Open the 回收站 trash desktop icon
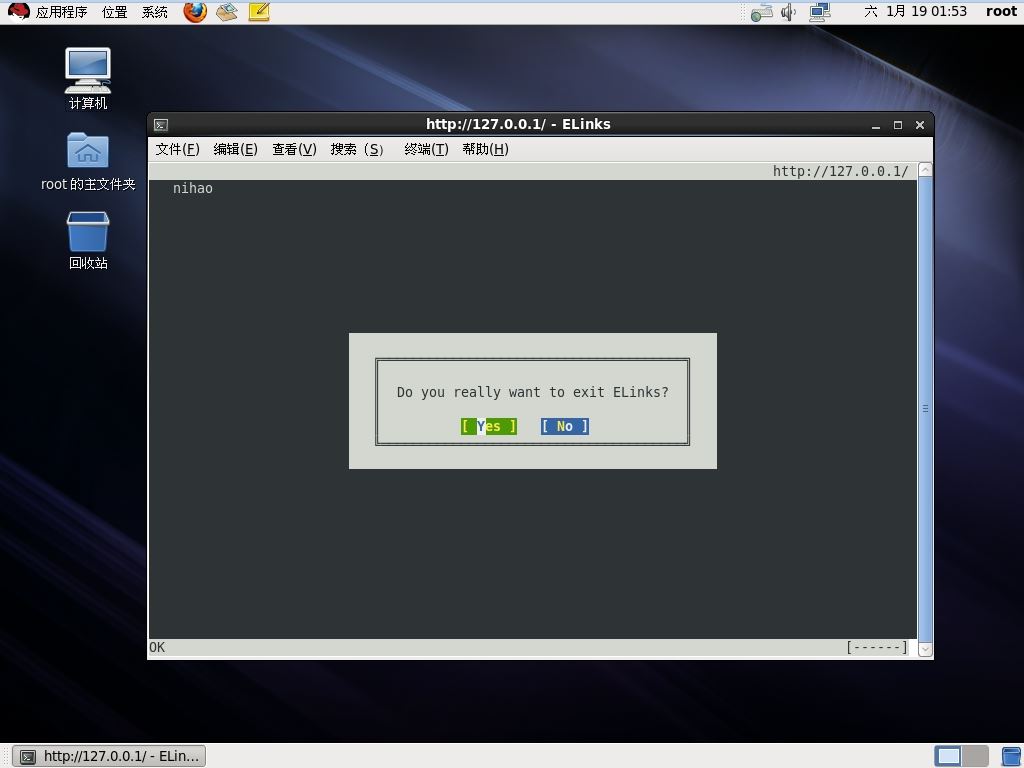The height and width of the screenshot is (768, 1024). (x=88, y=240)
